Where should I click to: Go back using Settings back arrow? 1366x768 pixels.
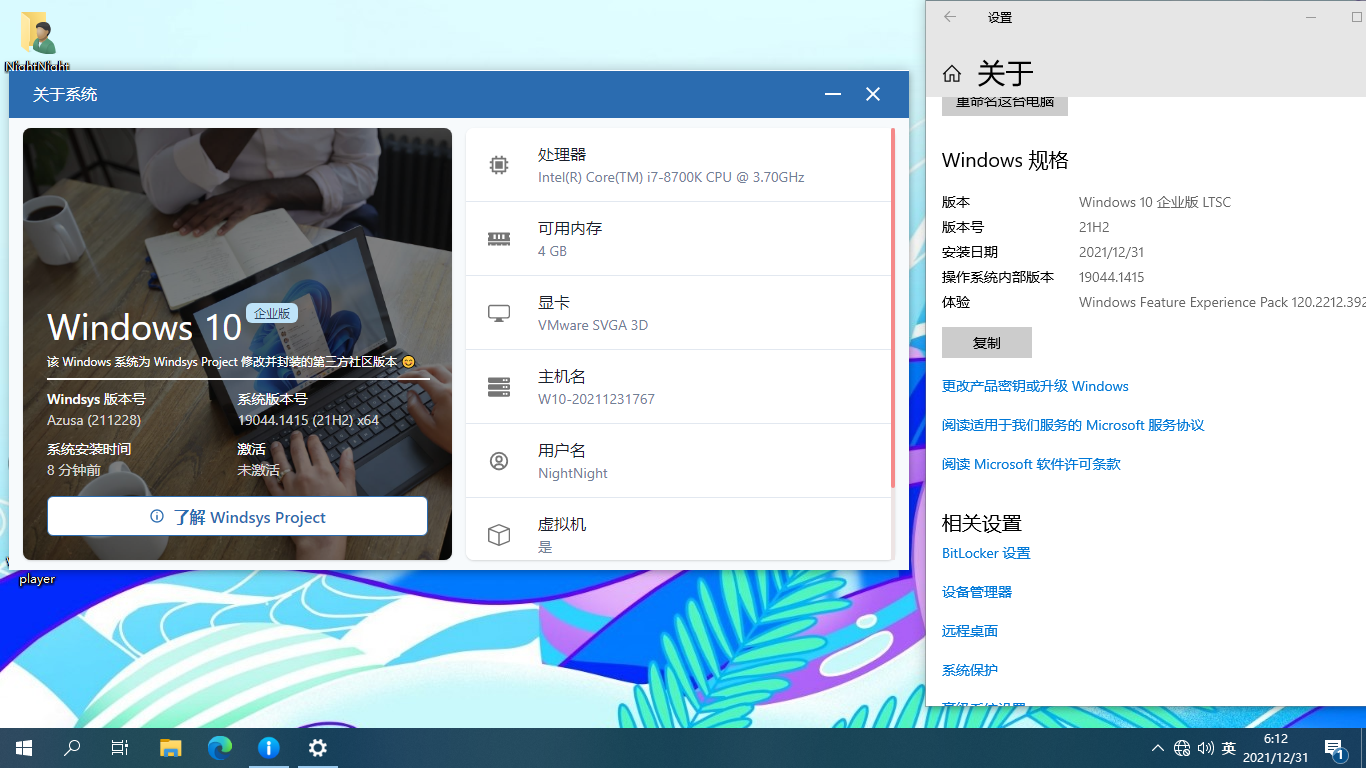pyautogui.click(x=950, y=17)
